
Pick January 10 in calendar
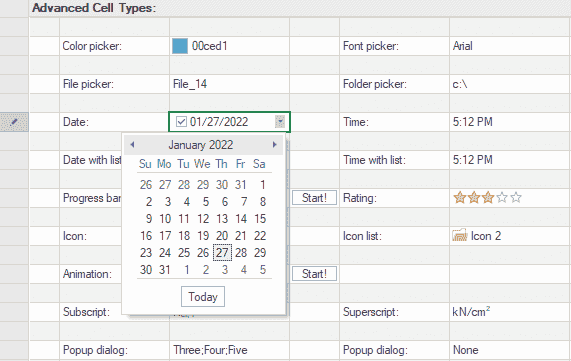pyautogui.click(x=165, y=219)
